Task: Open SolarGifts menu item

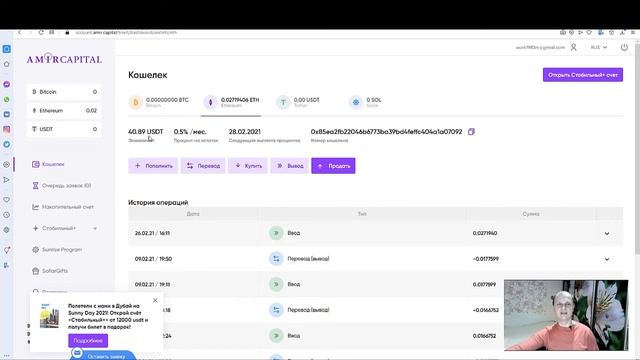Action: pos(55,271)
